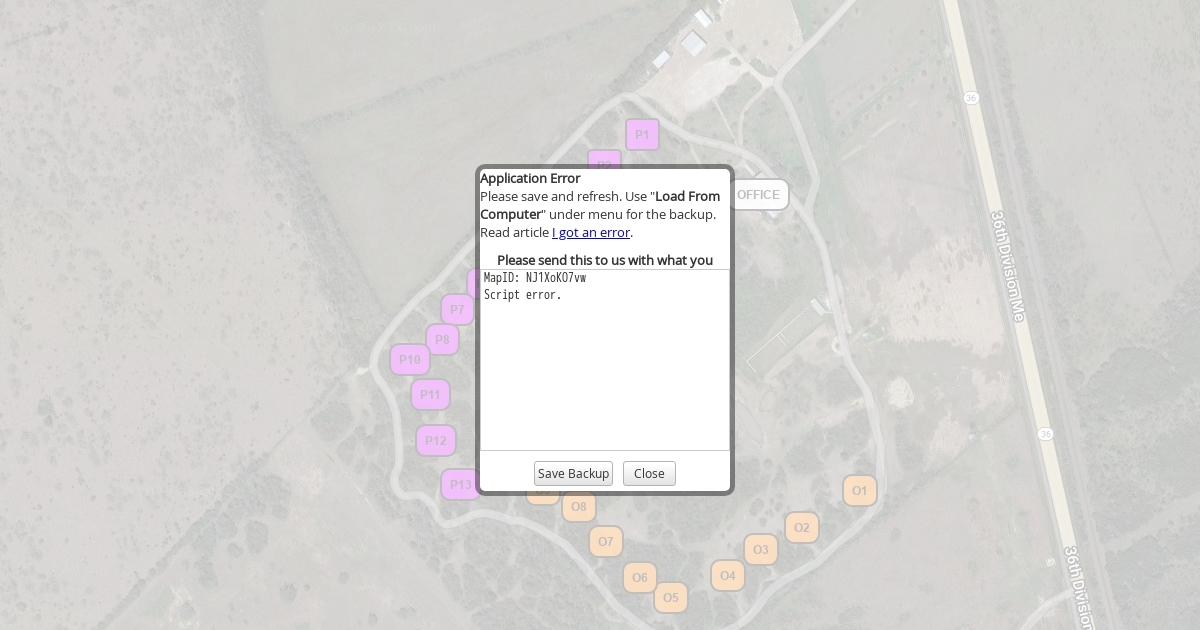Select the O7 site marker
This screenshot has height=630, width=1200.
[606, 542]
